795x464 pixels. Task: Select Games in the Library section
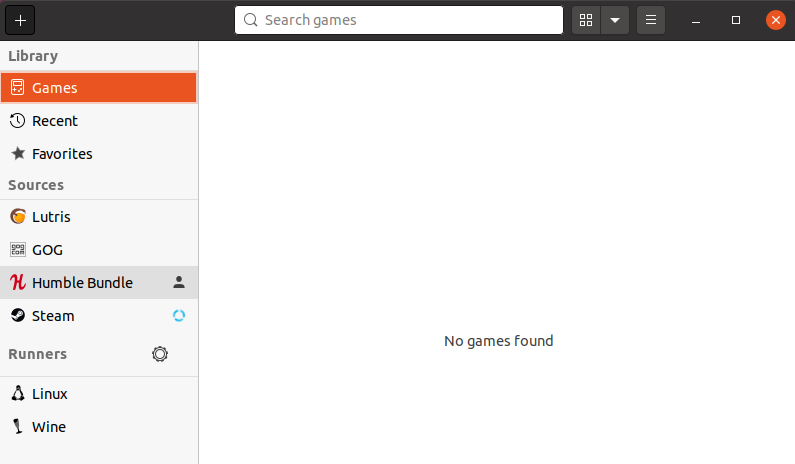[98, 88]
